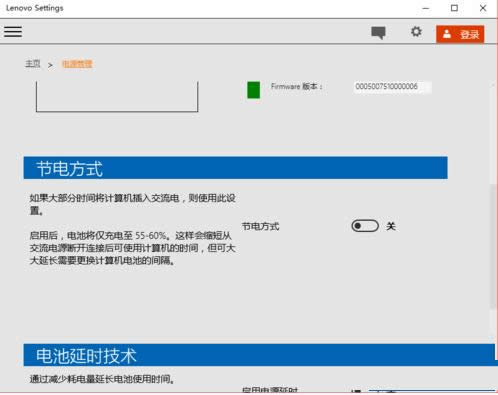498x395 pixels.
Task: Click the orange 电源管理 breadcrumb link
Action: point(77,64)
